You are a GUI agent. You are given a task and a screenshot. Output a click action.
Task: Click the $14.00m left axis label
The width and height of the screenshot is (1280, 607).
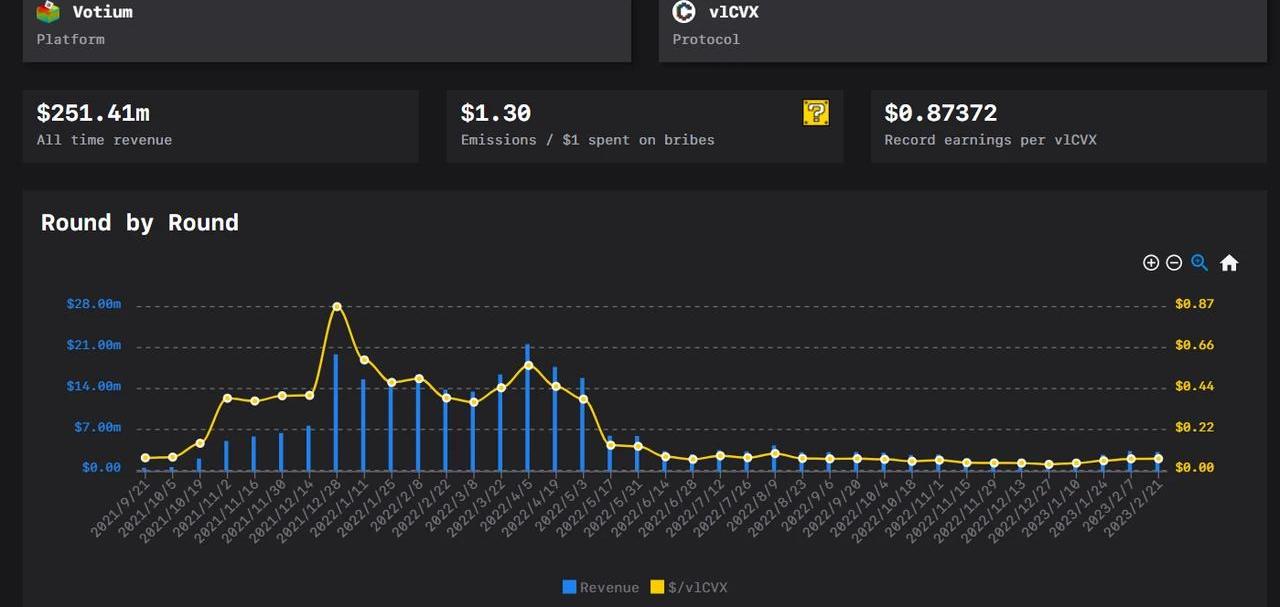point(94,386)
